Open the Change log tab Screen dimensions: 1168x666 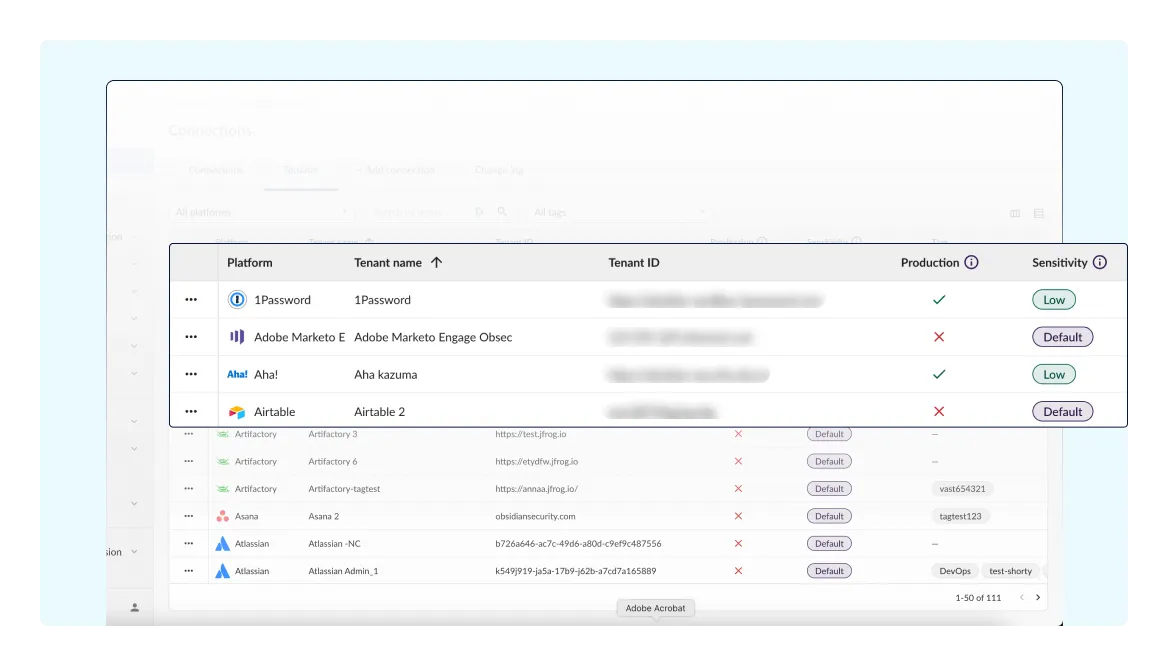point(499,170)
